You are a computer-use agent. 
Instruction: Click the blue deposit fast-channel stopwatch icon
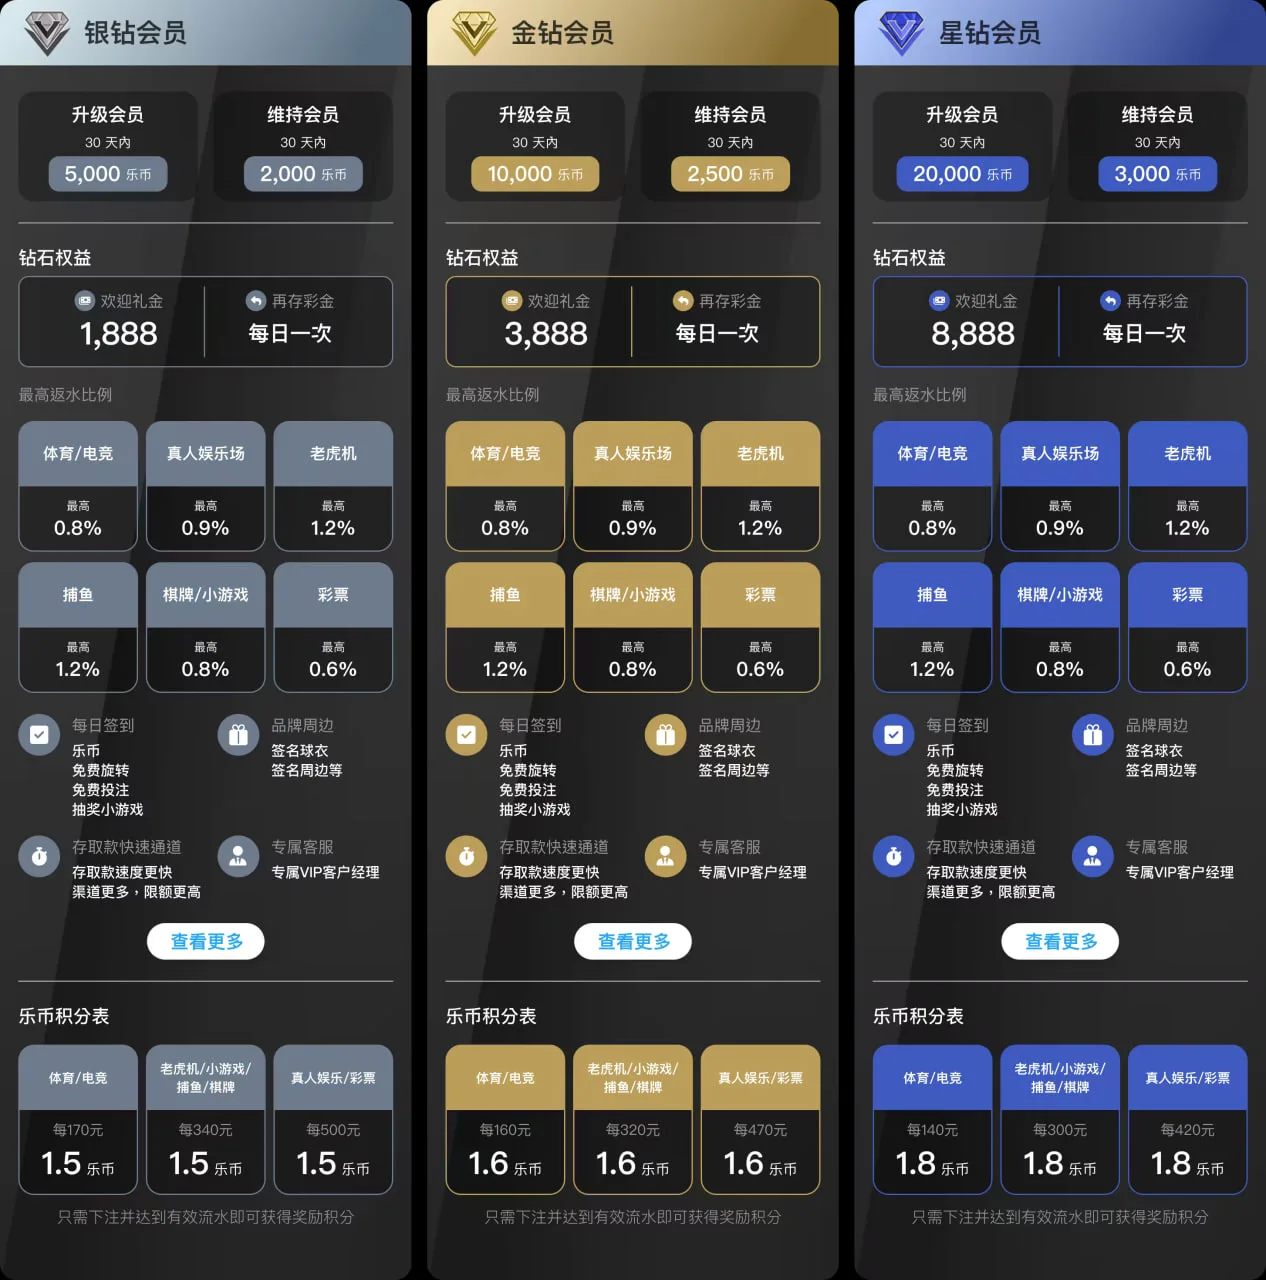coord(893,856)
